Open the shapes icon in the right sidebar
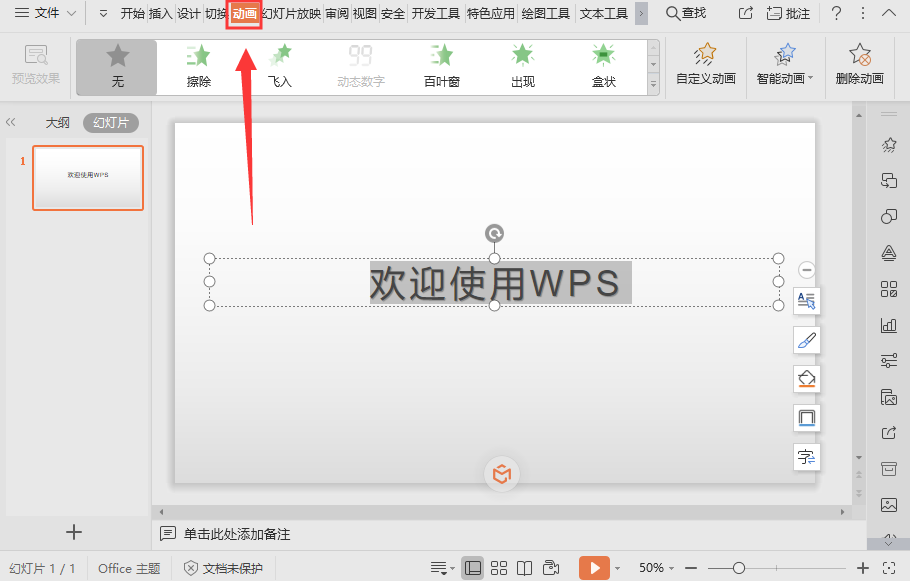910x581 pixels. 889,216
